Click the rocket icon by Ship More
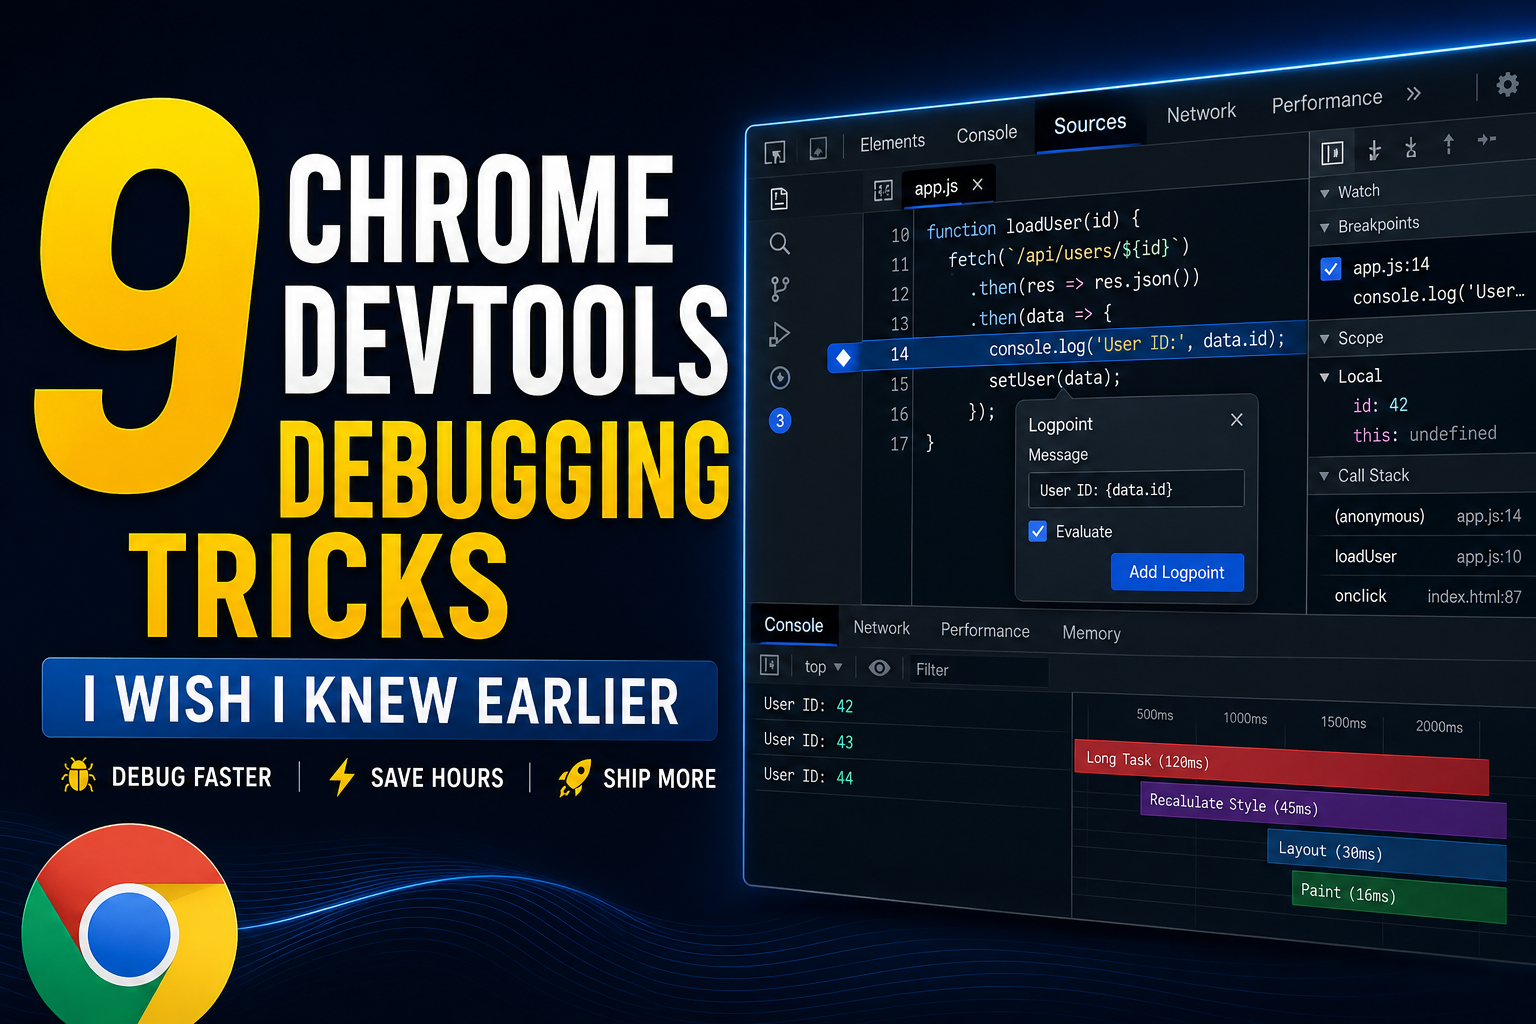The width and height of the screenshot is (1536, 1024). pos(574,777)
